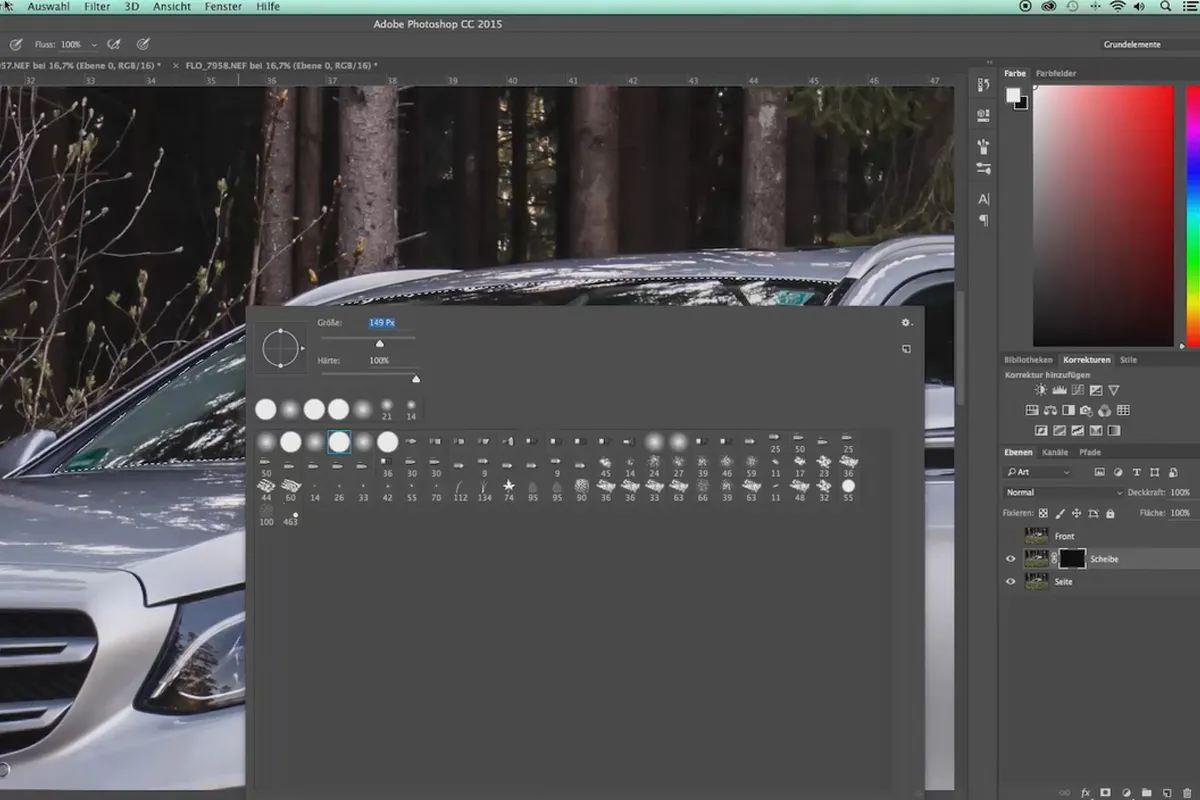Add a Vibrance adjustment layer
This screenshot has width=1200, height=800.
pyautogui.click(x=1113, y=390)
